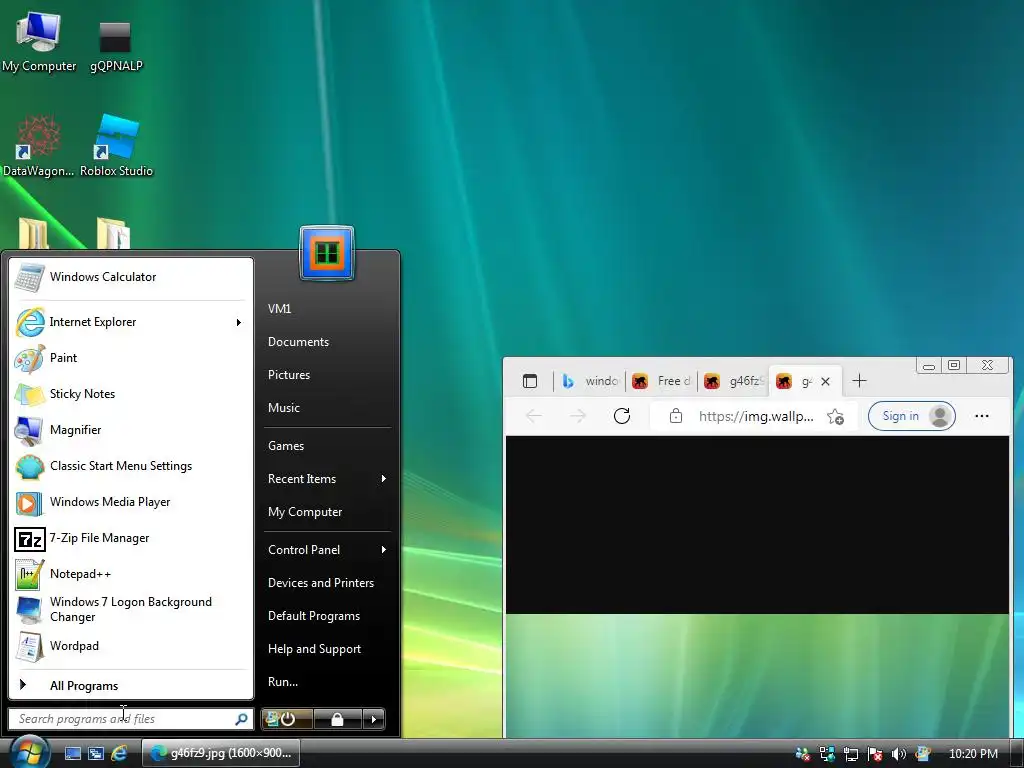Click the network tray icon
This screenshot has height=768, width=1024.
point(850,754)
